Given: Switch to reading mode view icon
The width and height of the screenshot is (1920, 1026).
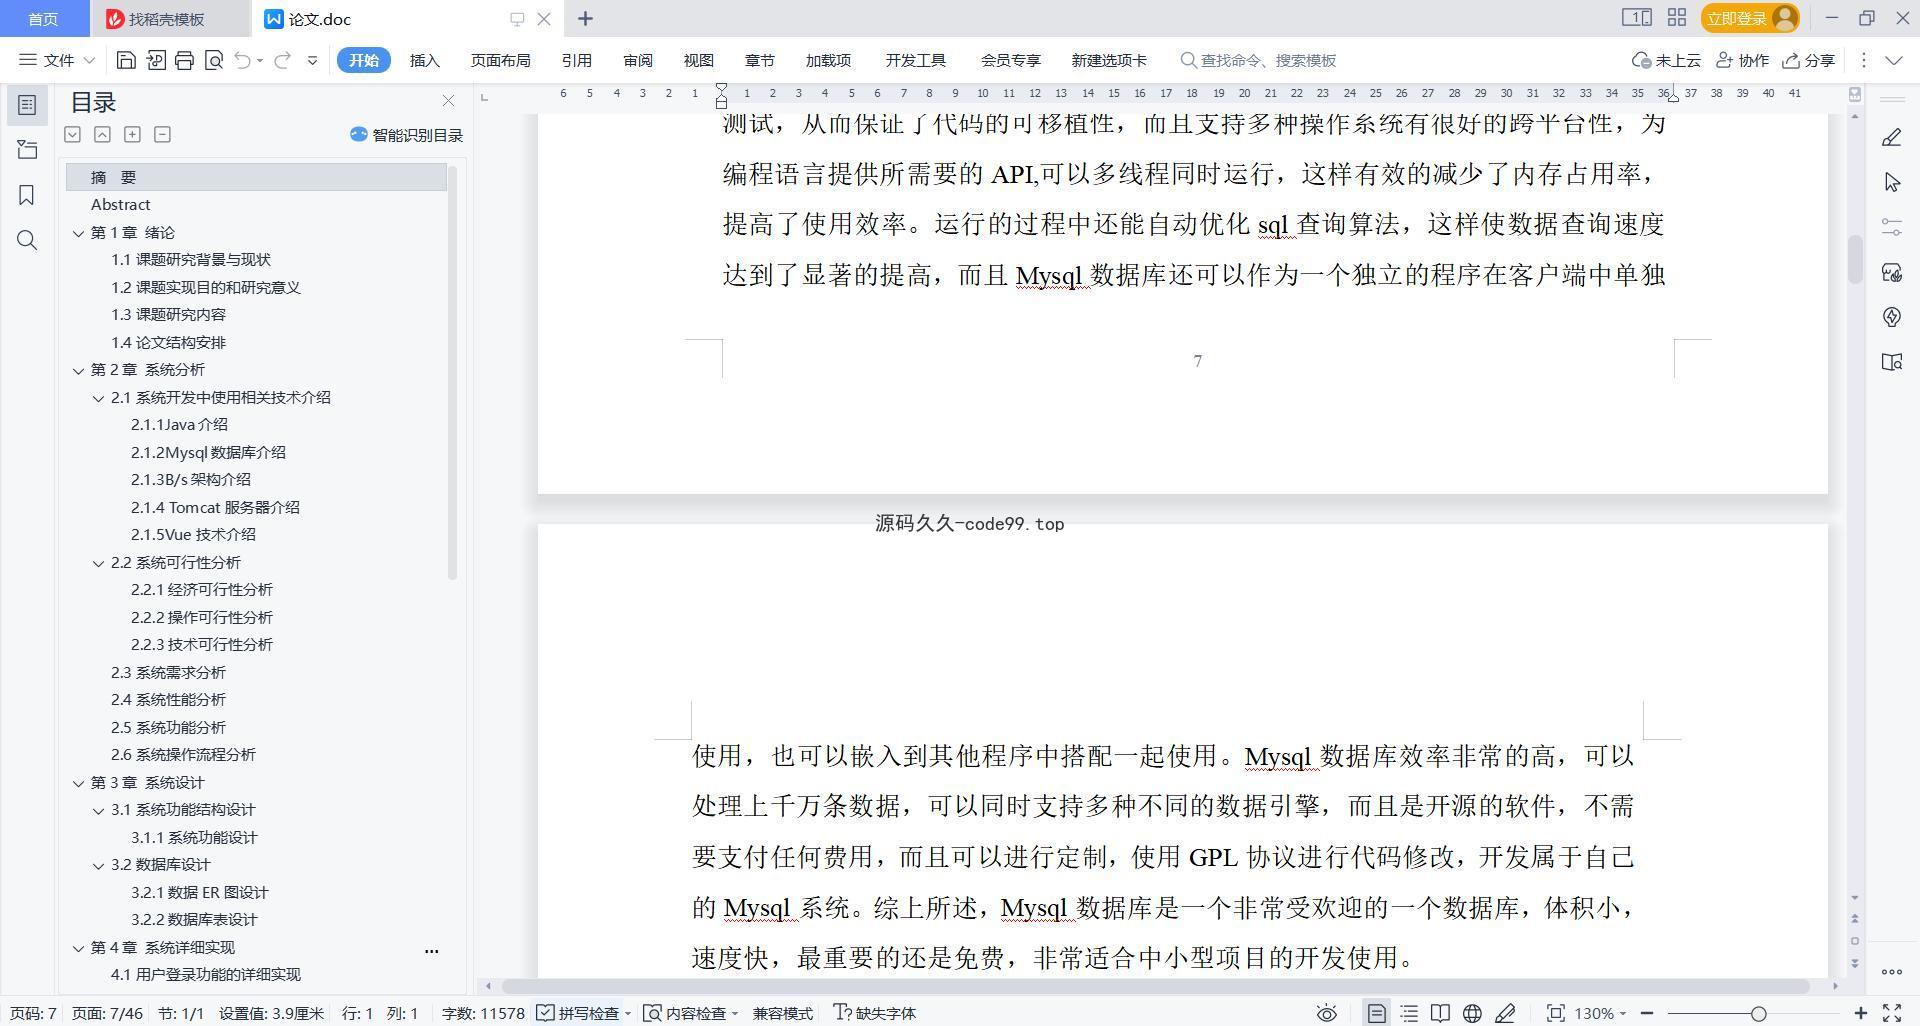Looking at the screenshot, I should [x=1440, y=1013].
